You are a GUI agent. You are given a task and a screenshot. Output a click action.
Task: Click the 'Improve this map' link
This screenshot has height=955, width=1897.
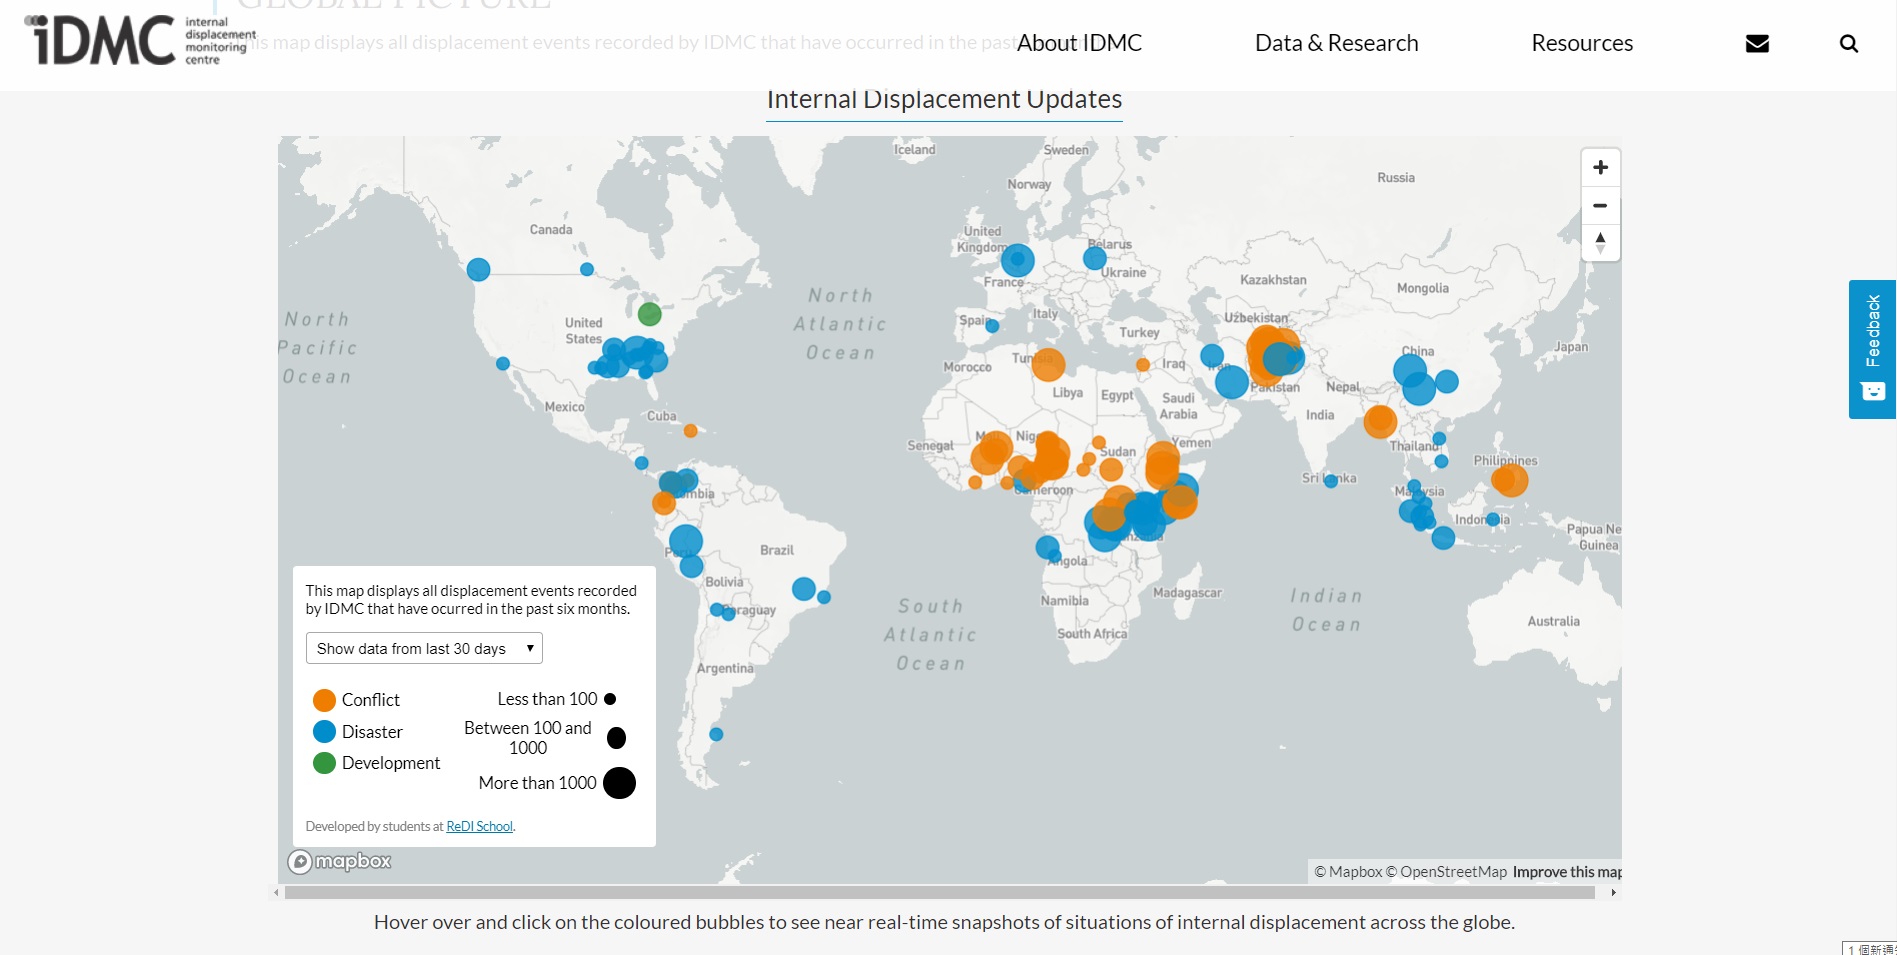point(1566,872)
